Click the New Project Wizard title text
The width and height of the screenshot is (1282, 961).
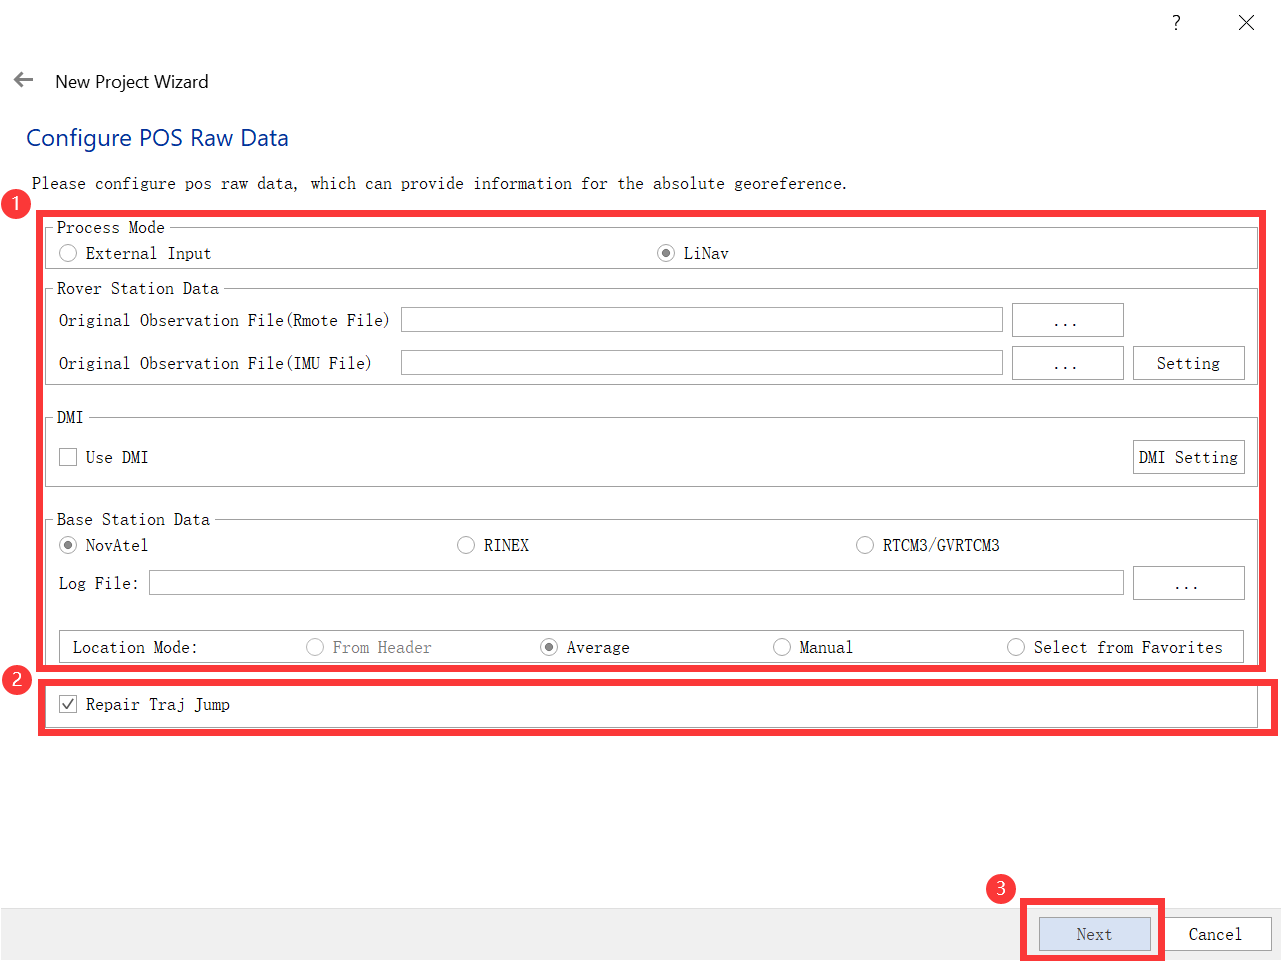[132, 82]
